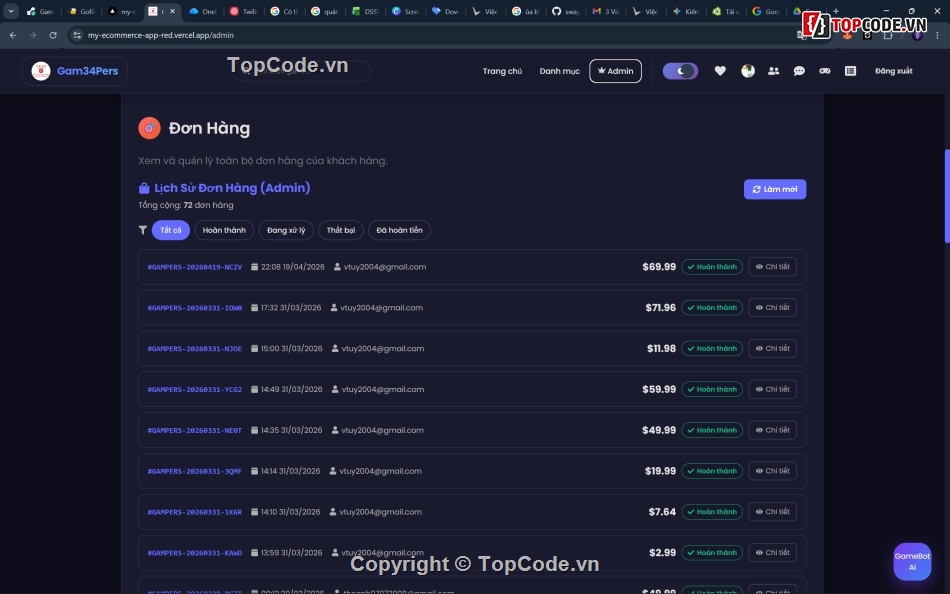Show Chi tiết for the $49.99 NE0T order
Screen dimensions: 950x594
click(x=772, y=430)
